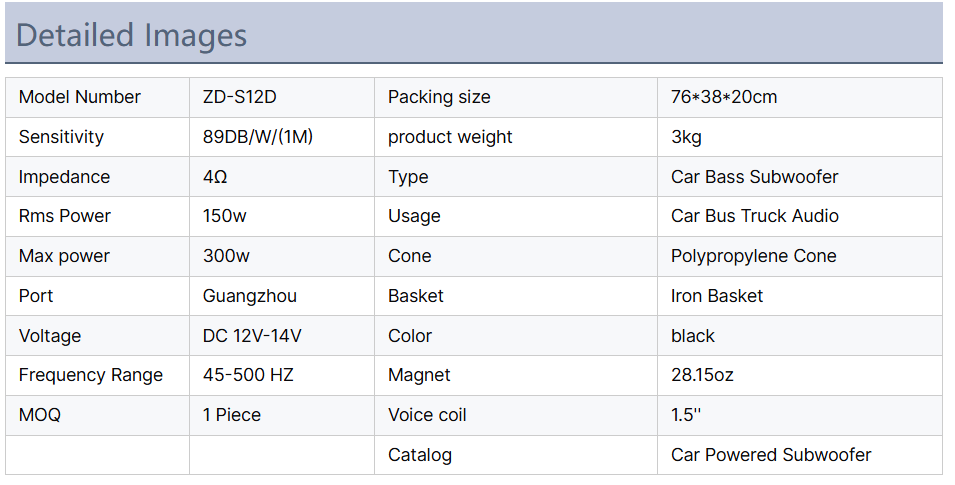The width and height of the screenshot is (955, 485).
Task: Click the Guangzhou port value
Action: tap(250, 296)
